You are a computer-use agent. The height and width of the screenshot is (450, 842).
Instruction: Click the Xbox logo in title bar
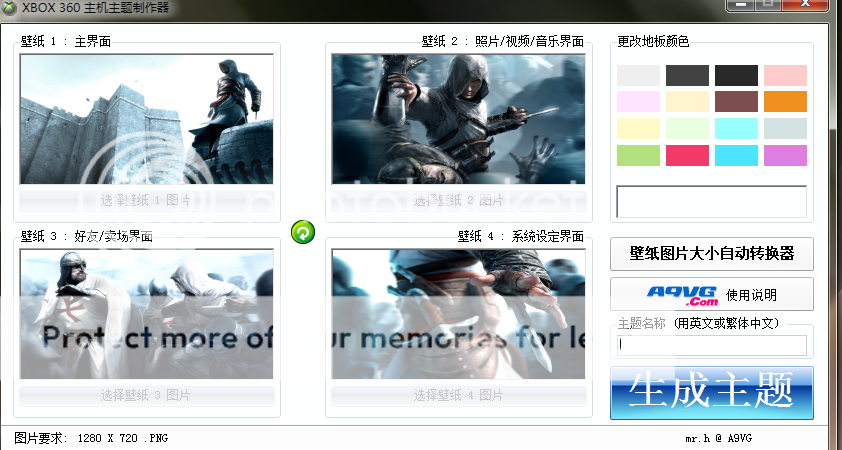[x=9, y=8]
